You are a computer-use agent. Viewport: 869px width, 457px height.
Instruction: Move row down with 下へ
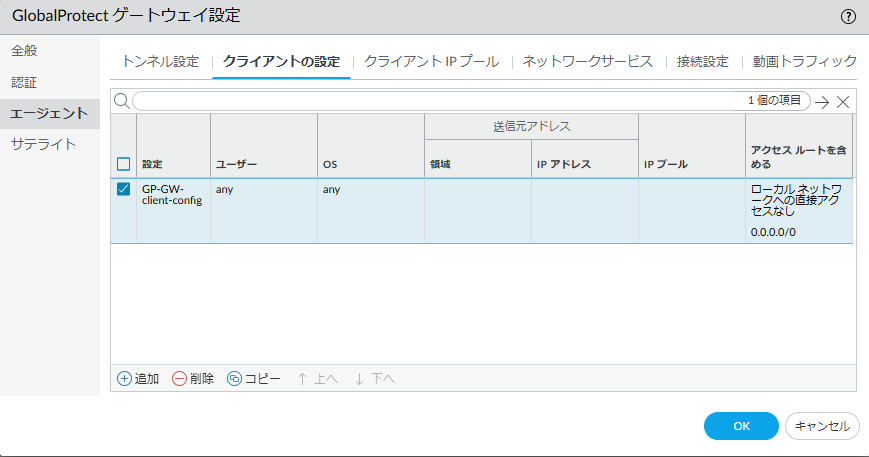click(x=375, y=379)
